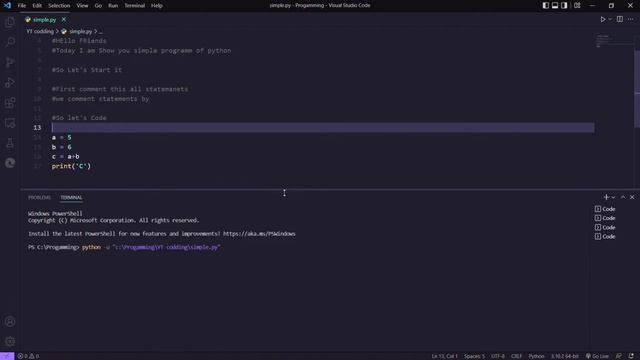640x360 pixels.
Task: Open the Explorer view in activity bar
Action: click(x=10, y=22)
